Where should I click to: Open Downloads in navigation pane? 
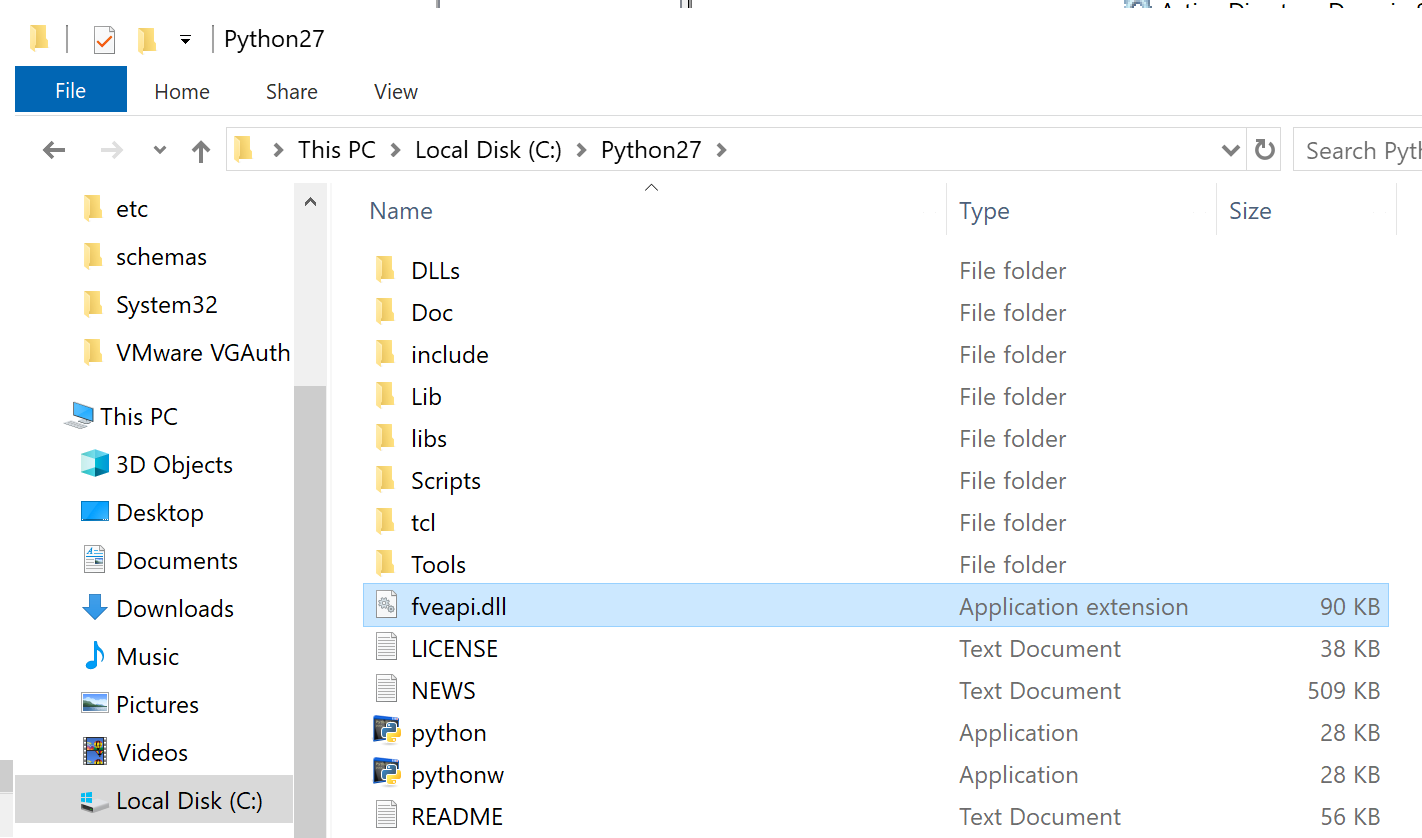pyautogui.click(x=174, y=609)
